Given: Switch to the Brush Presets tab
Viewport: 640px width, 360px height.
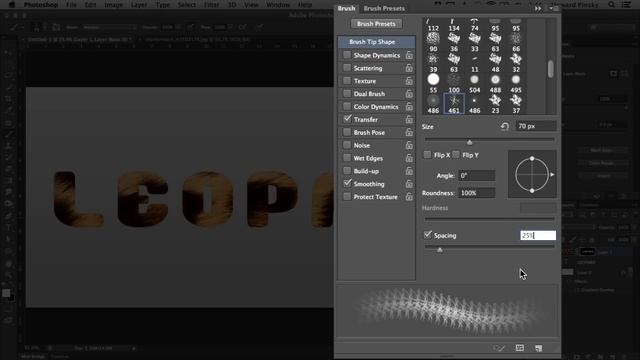Looking at the screenshot, I should (x=384, y=8).
